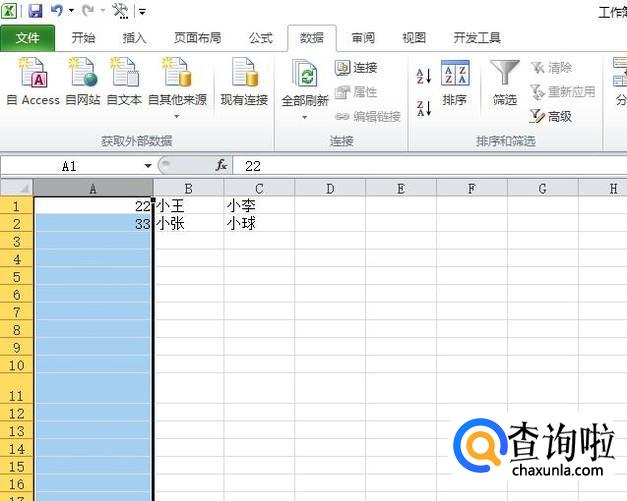Select row 11 header

pos(16,388)
